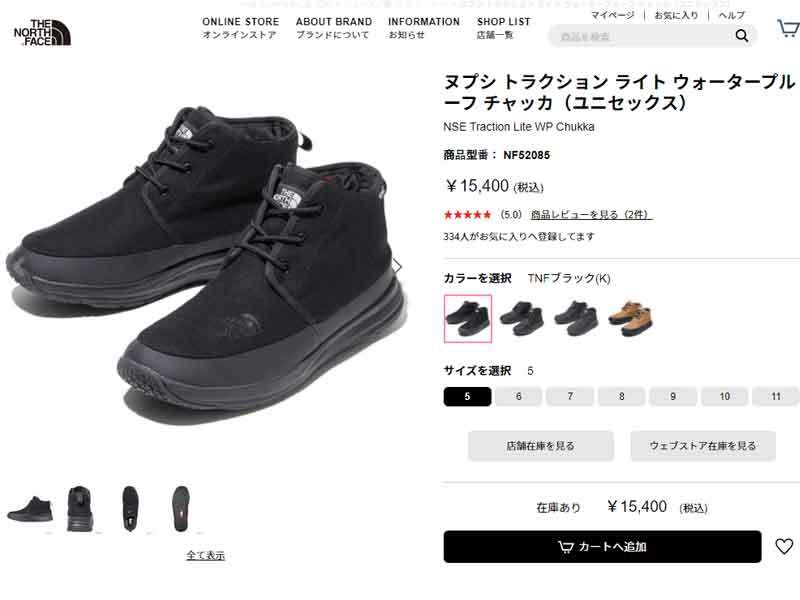
Task: Open ABOUT BRAND menu
Action: (334, 28)
